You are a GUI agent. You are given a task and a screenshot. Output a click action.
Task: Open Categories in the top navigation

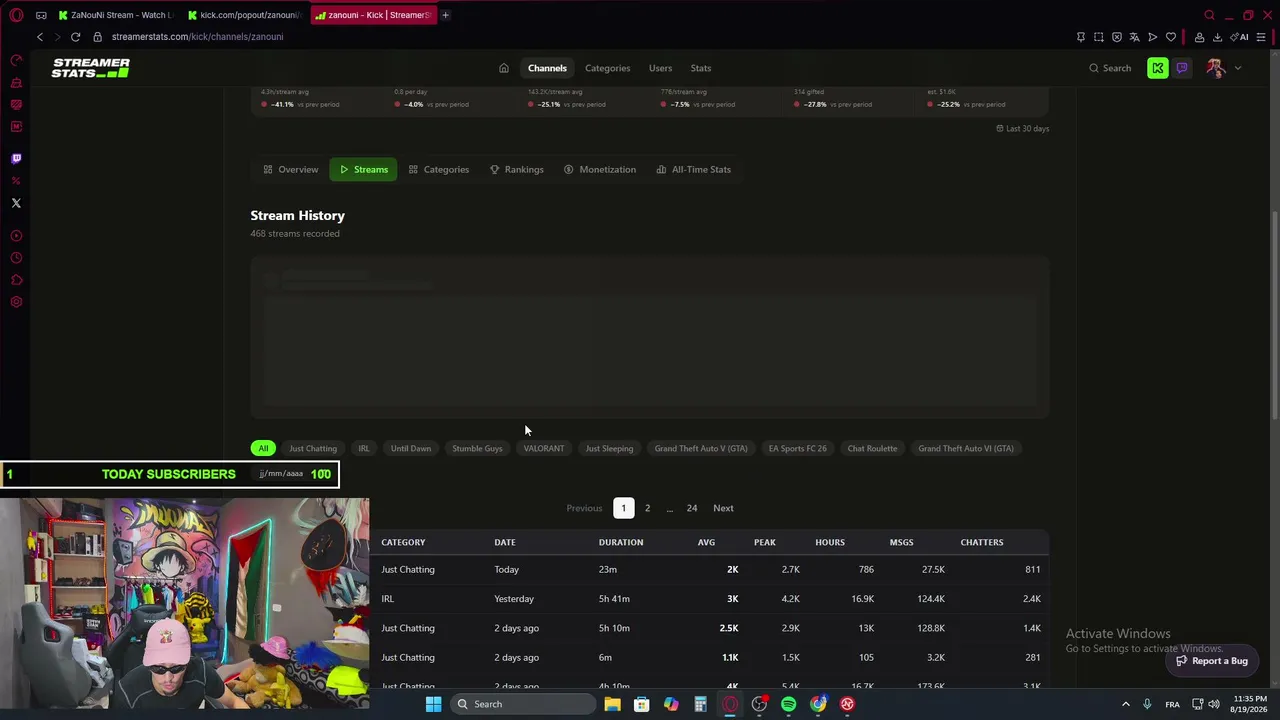point(608,68)
